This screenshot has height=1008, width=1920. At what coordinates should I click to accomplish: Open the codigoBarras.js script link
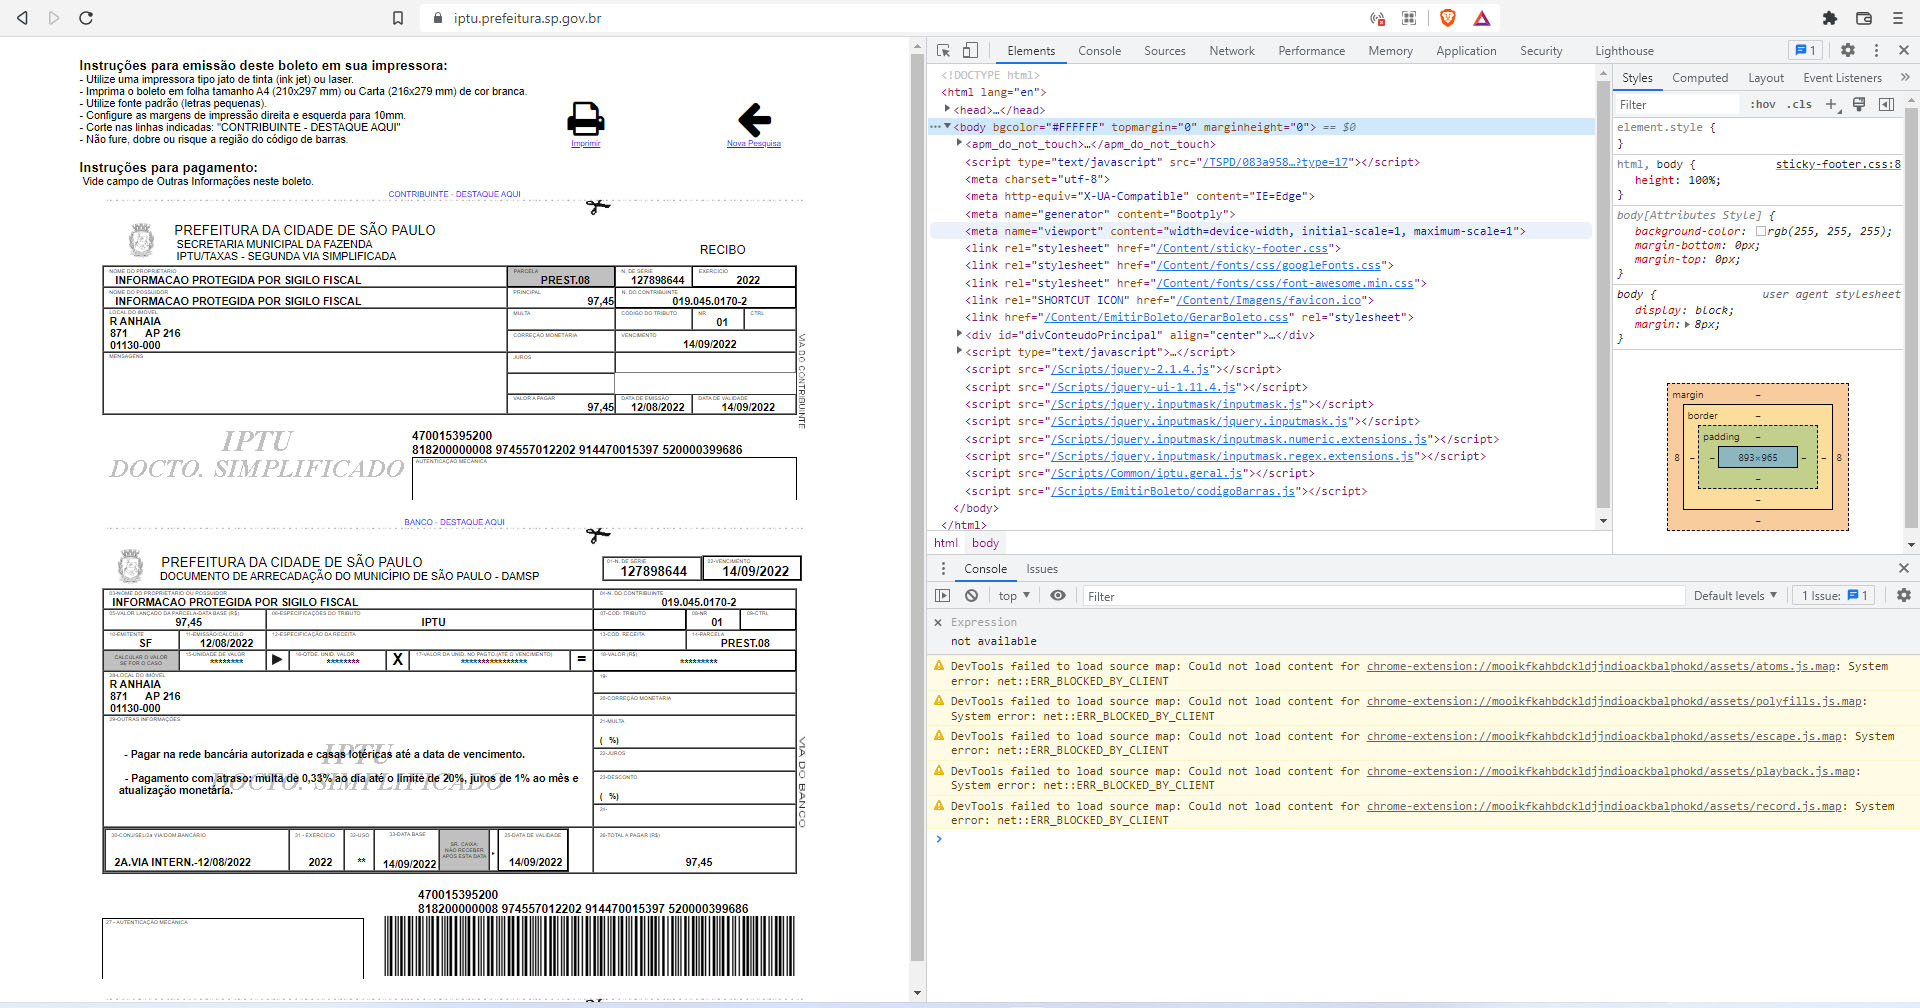1173,491
